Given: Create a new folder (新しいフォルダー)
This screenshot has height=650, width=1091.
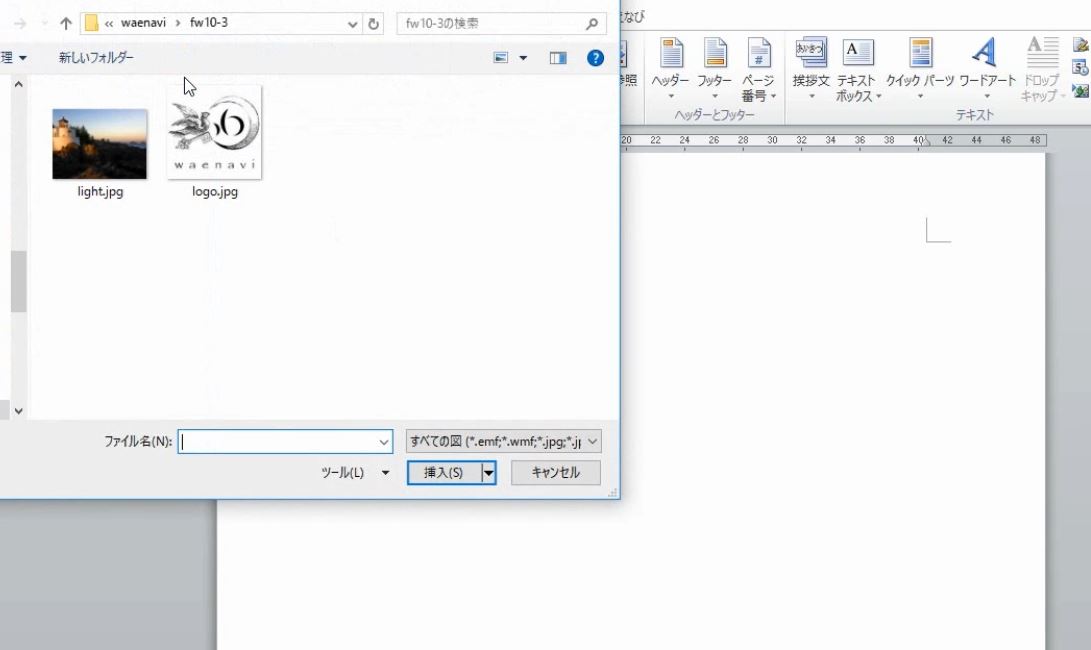Looking at the screenshot, I should (x=96, y=58).
